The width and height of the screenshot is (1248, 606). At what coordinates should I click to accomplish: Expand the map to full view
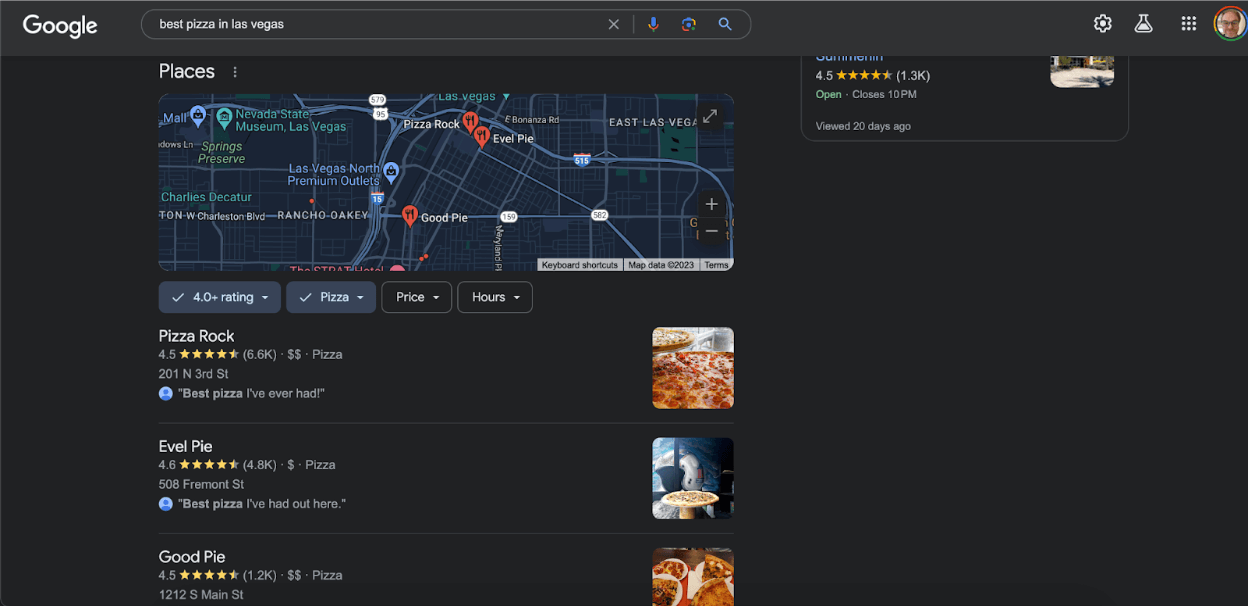(710, 116)
